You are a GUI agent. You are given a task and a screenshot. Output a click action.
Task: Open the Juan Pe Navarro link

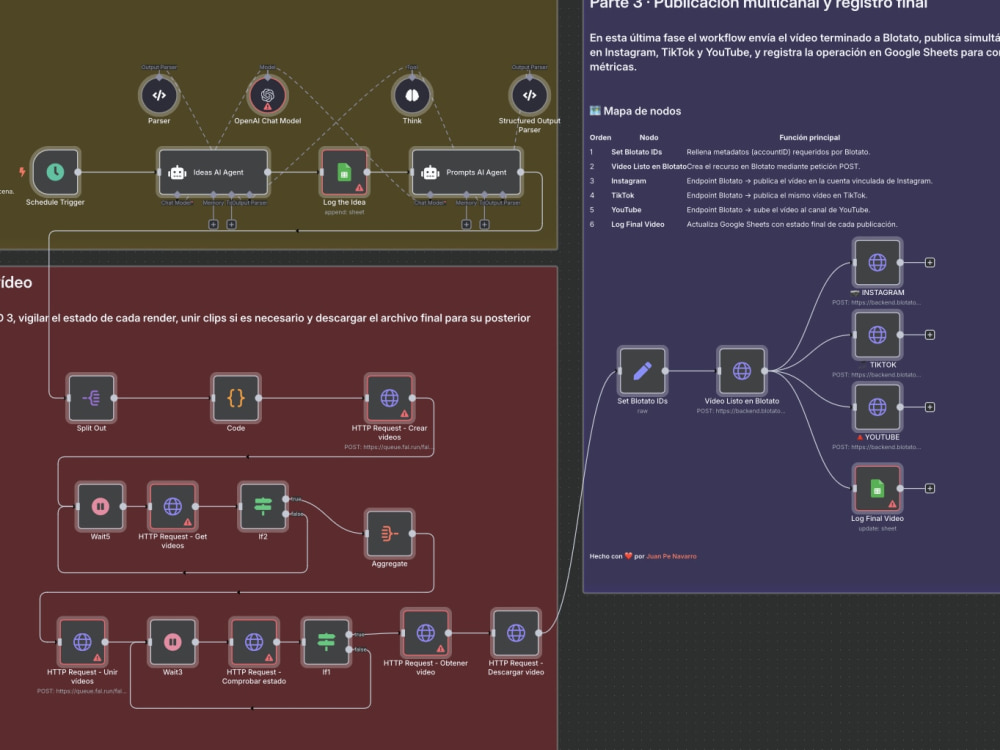pyautogui.click(x=672, y=556)
